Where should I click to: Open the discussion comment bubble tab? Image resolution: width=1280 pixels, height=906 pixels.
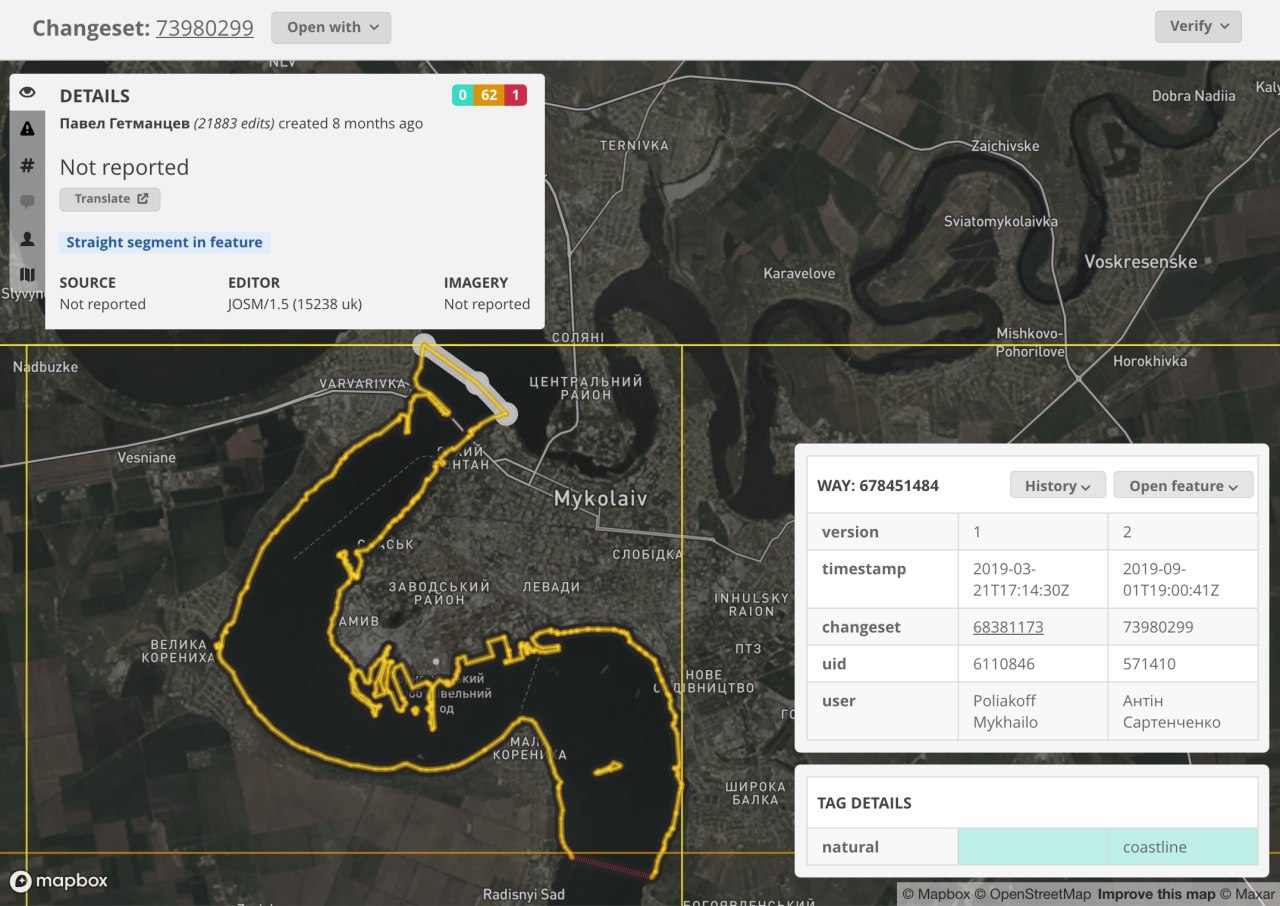(x=27, y=201)
